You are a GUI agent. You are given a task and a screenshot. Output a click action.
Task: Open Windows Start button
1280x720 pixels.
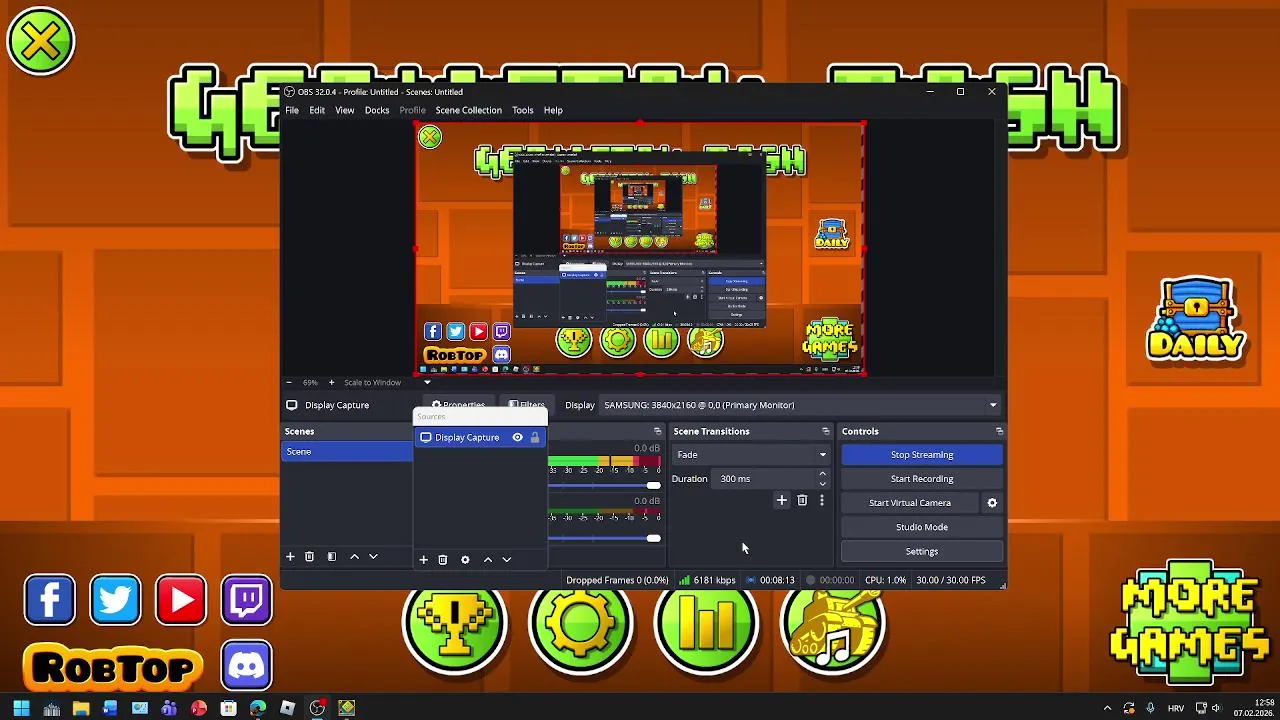pyautogui.click(x=21, y=708)
